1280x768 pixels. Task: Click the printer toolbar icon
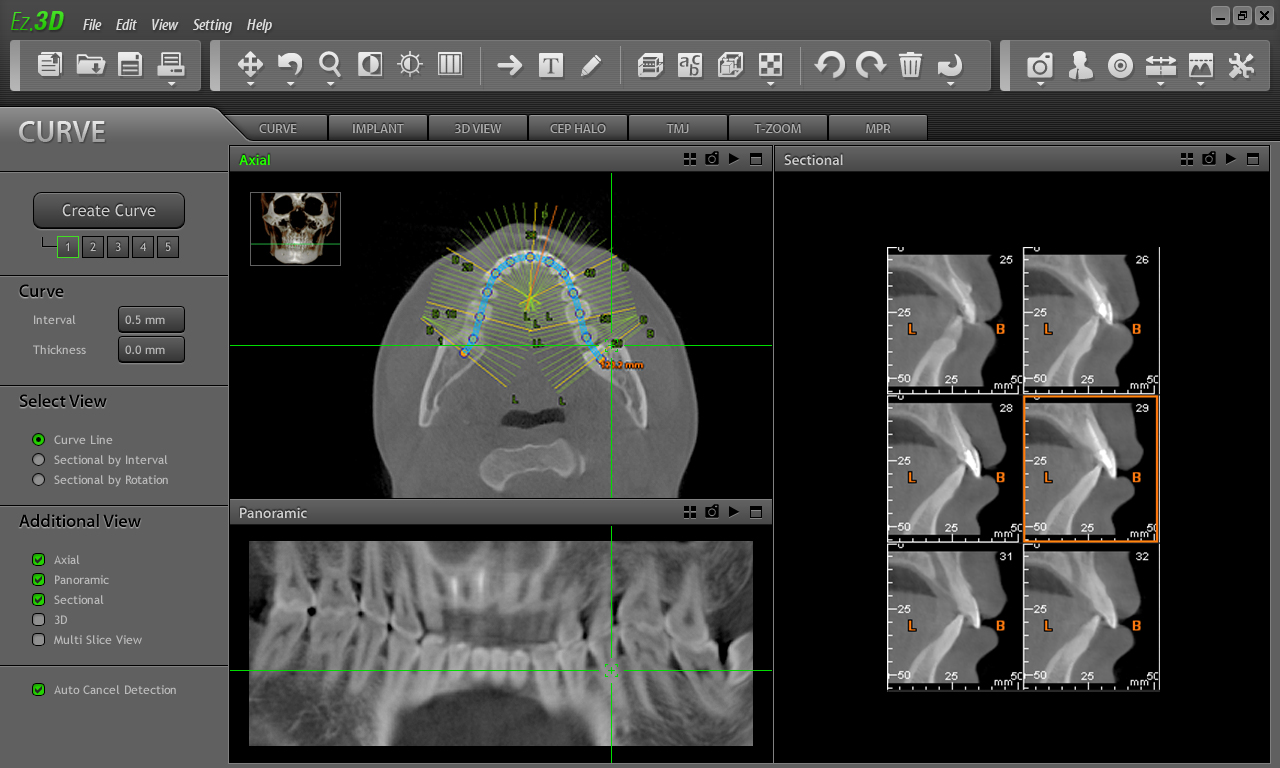point(171,64)
